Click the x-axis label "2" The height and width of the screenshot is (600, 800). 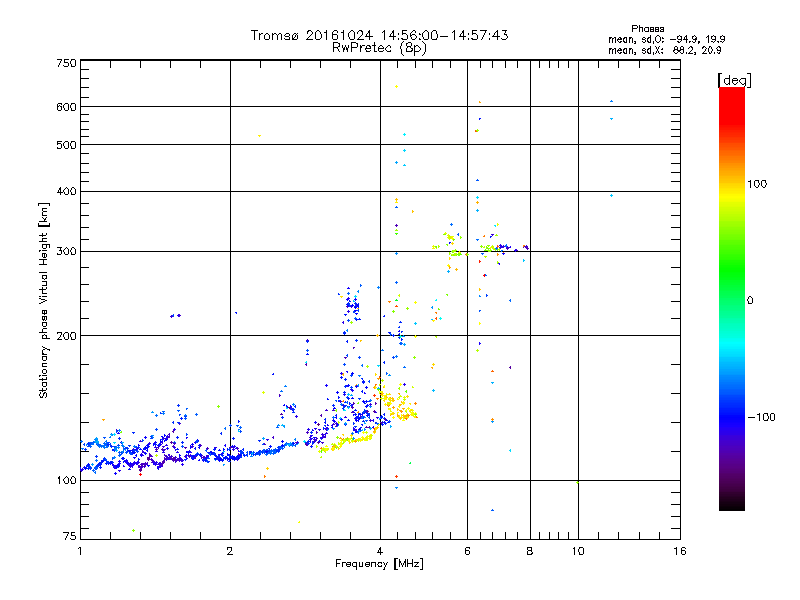230,551
